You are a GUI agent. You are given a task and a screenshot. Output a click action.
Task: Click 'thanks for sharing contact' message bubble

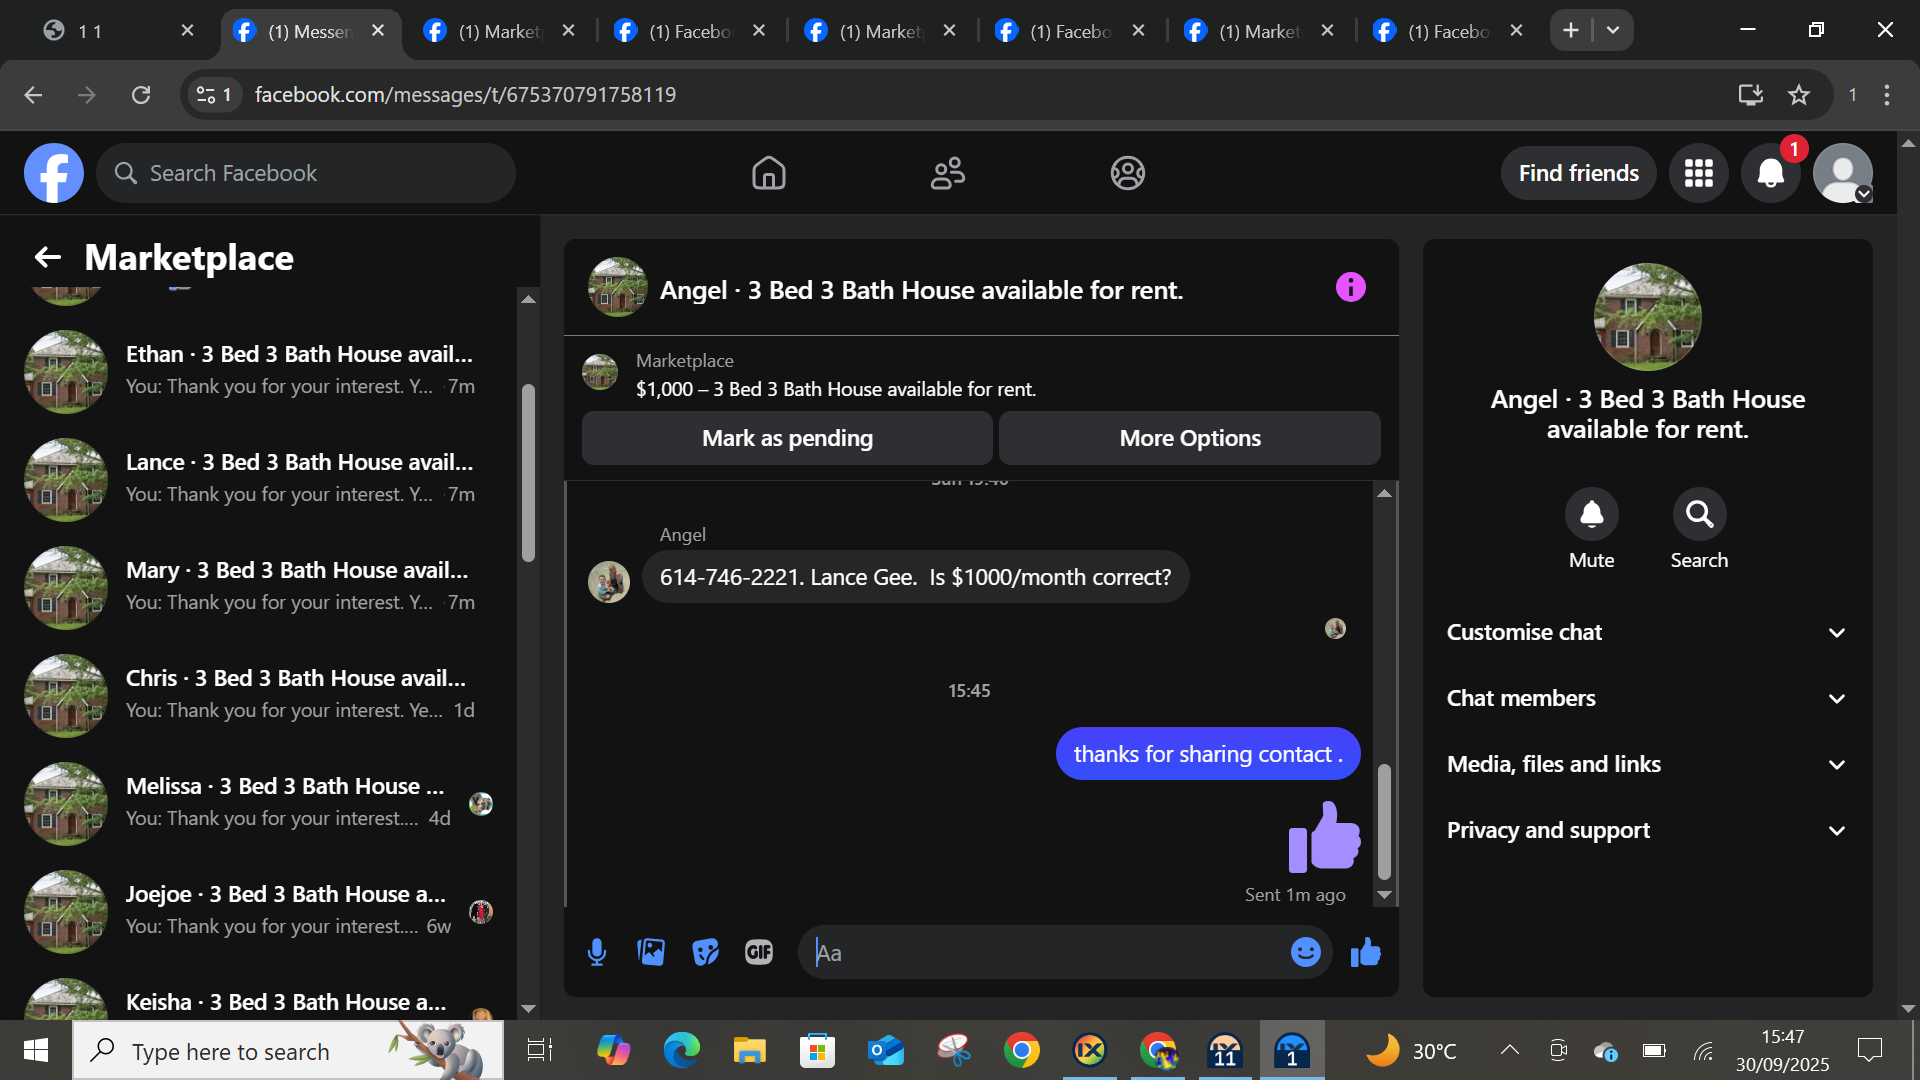[1208, 753]
